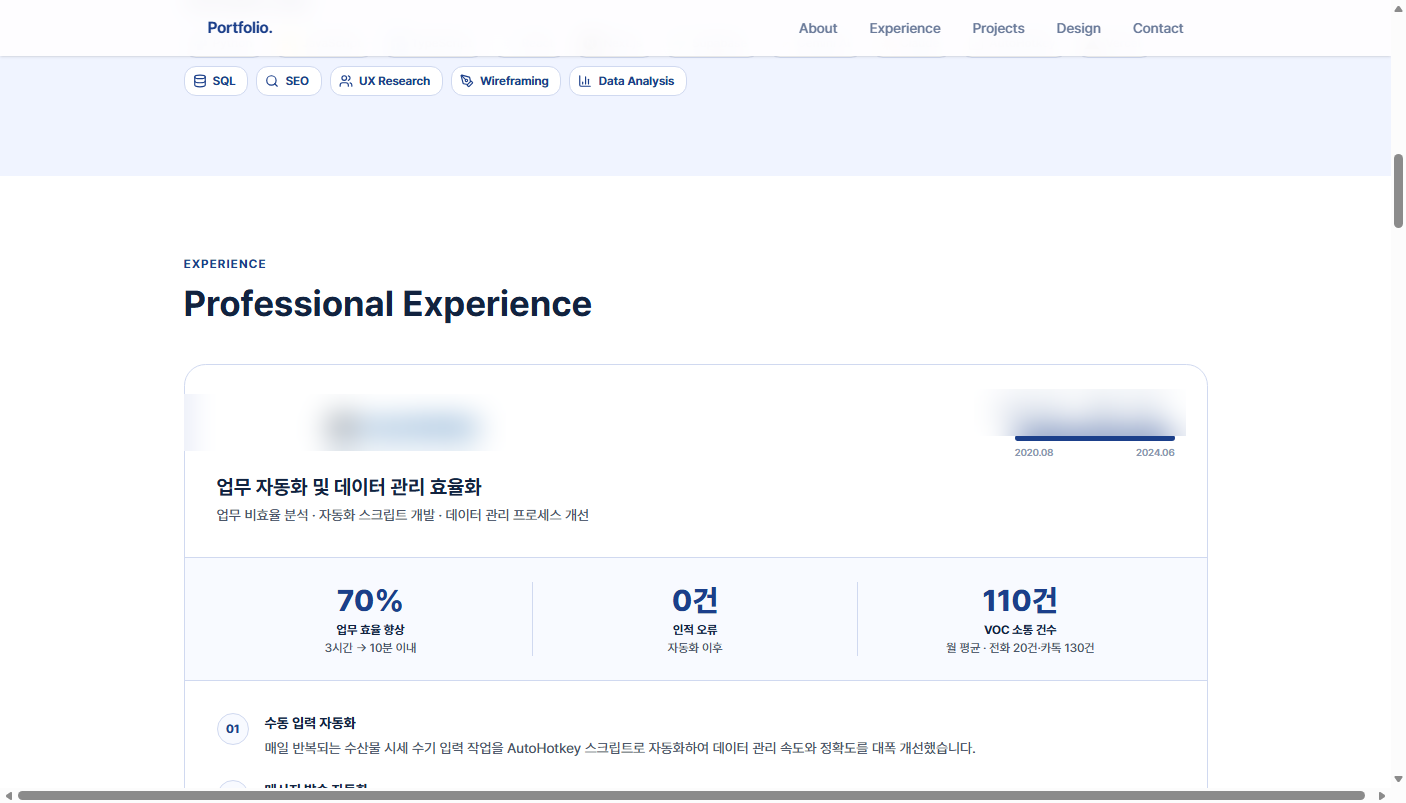1406x803 pixels.
Task: Click the small EXPERIENCE section label
Action: tap(225, 264)
